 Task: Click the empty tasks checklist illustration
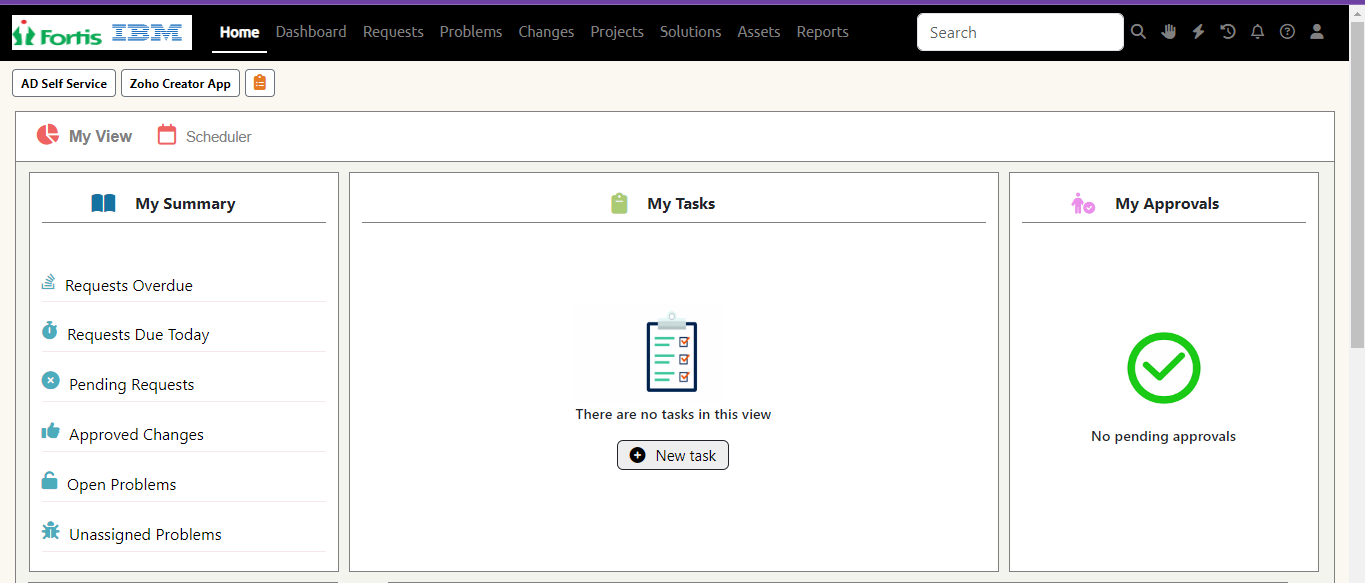point(672,351)
